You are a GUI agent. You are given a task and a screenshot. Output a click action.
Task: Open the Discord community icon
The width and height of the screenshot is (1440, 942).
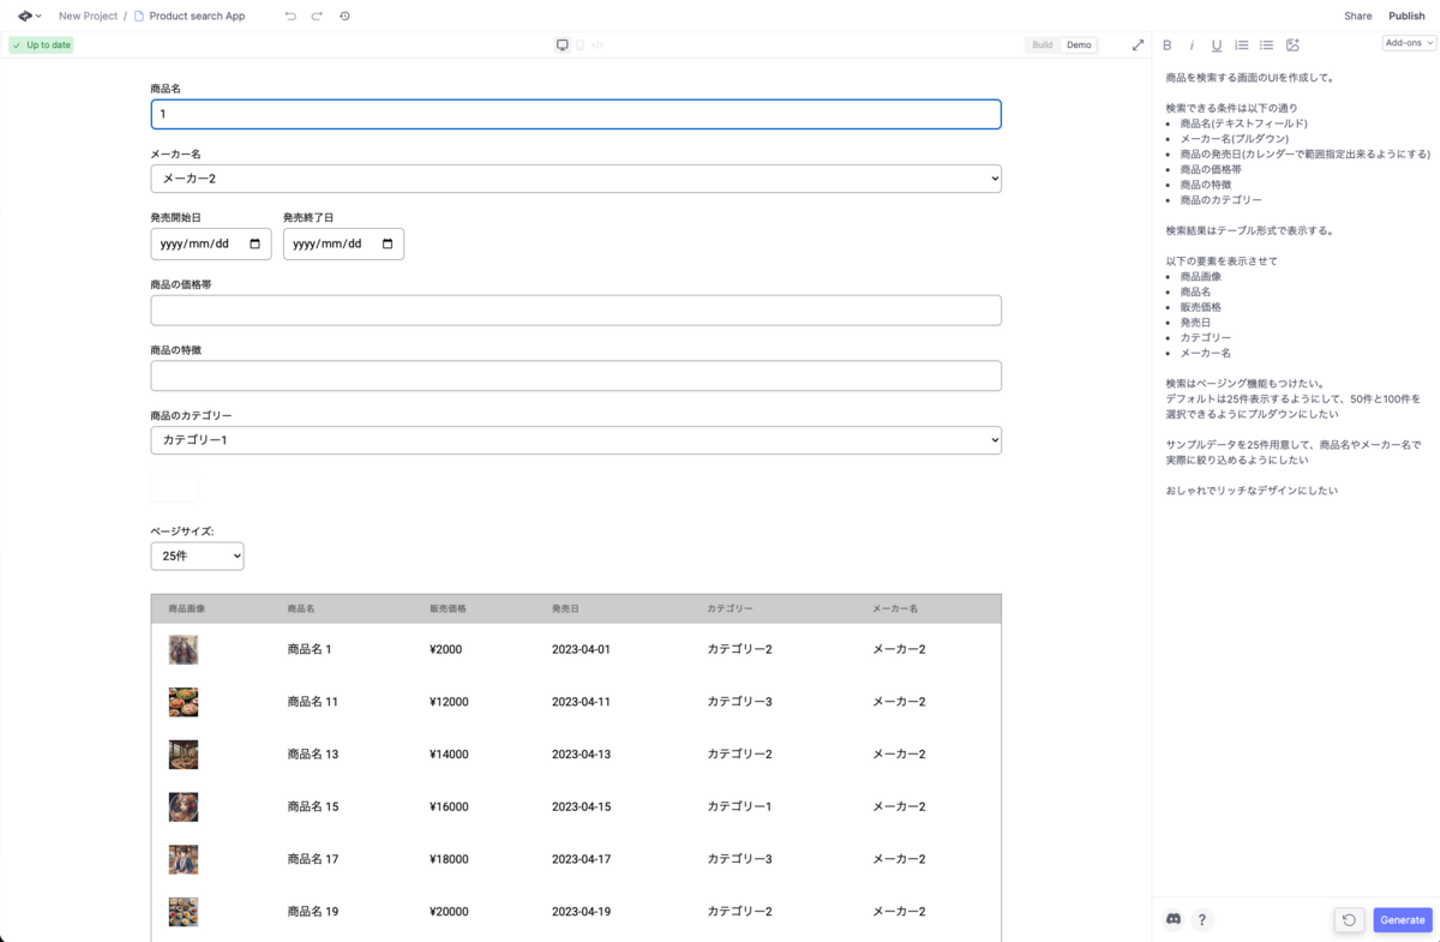[x=1173, y=919]
